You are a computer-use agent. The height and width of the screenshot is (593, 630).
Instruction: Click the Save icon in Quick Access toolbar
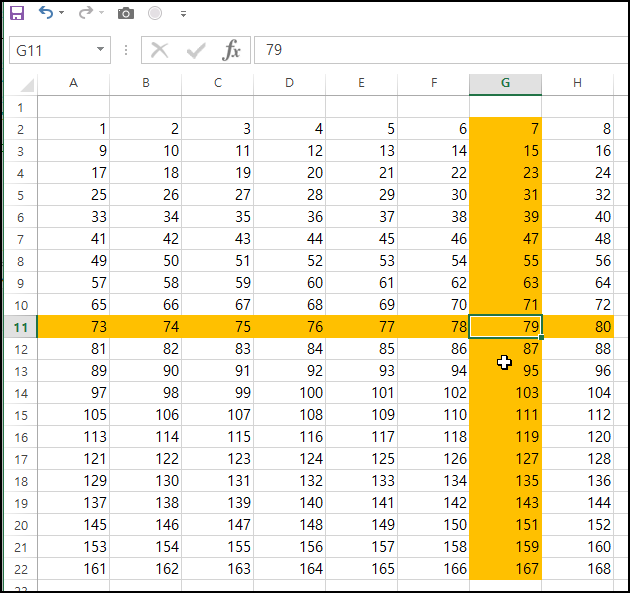(x=17, y=13)
